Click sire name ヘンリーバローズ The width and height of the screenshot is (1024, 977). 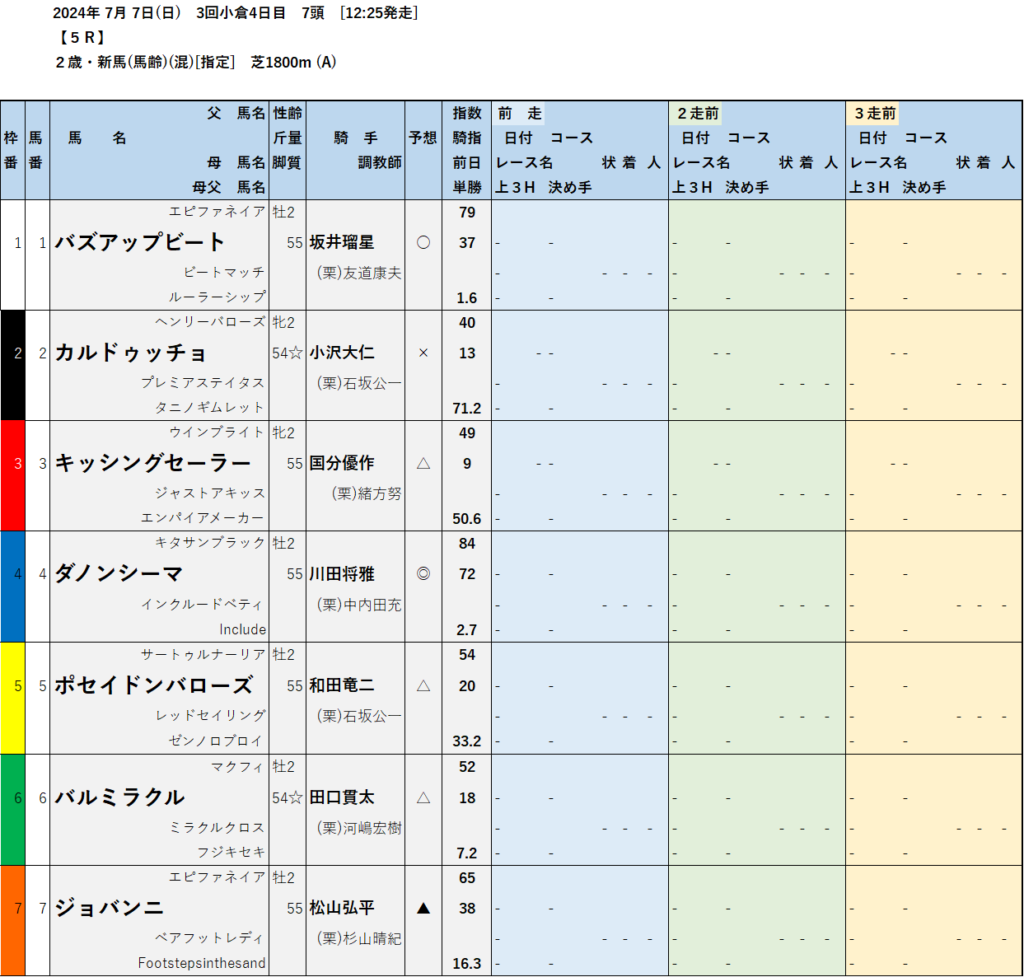coord(210,322)
